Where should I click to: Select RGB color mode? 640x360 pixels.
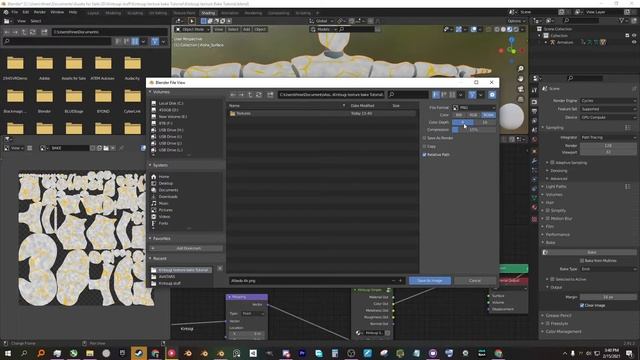point(473,115)
